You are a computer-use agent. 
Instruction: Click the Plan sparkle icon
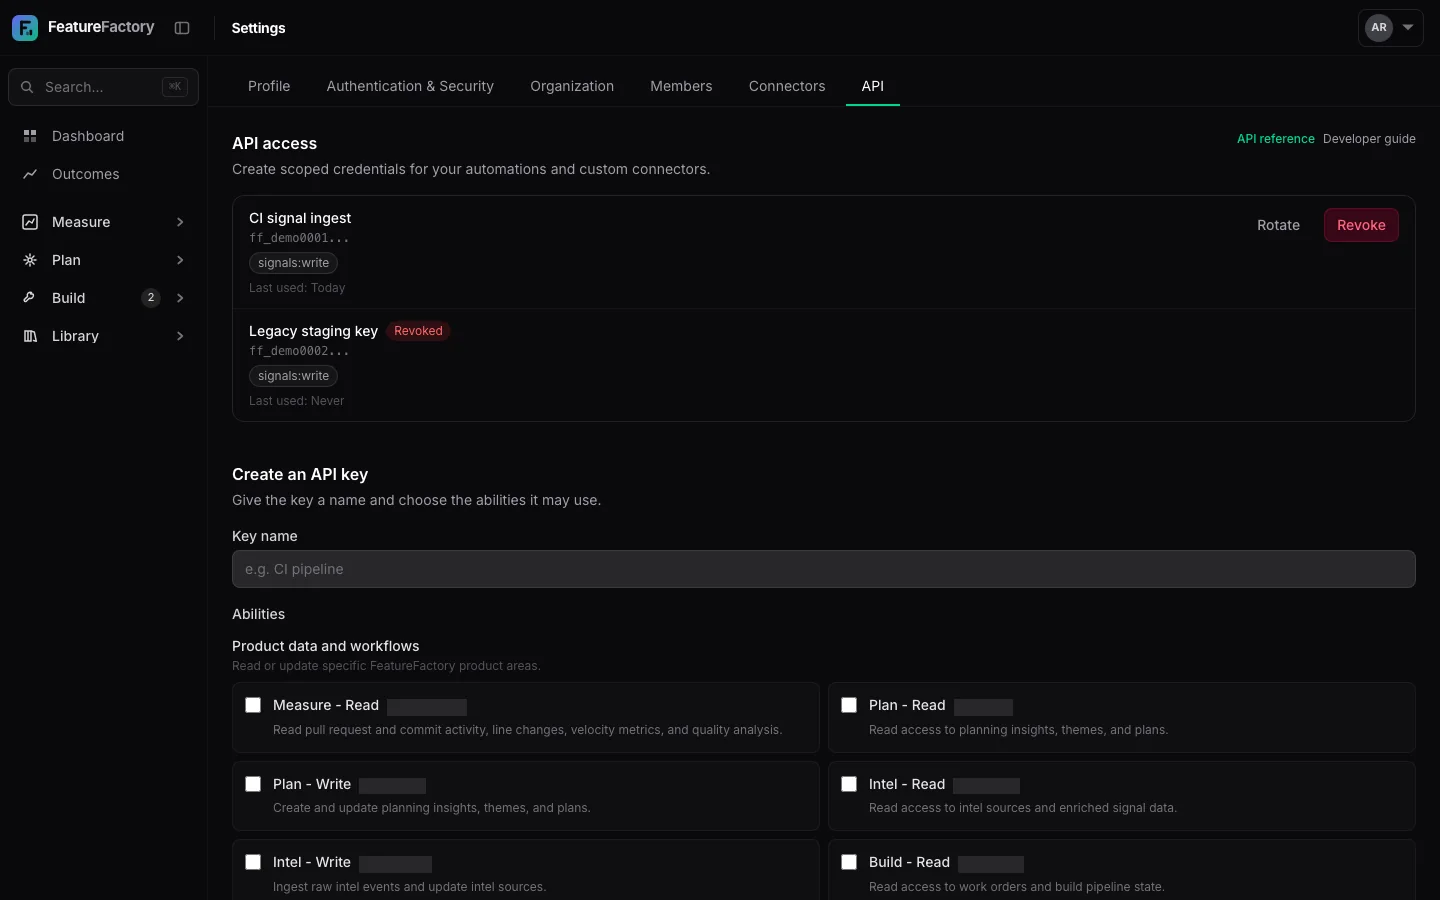(30, 260)
